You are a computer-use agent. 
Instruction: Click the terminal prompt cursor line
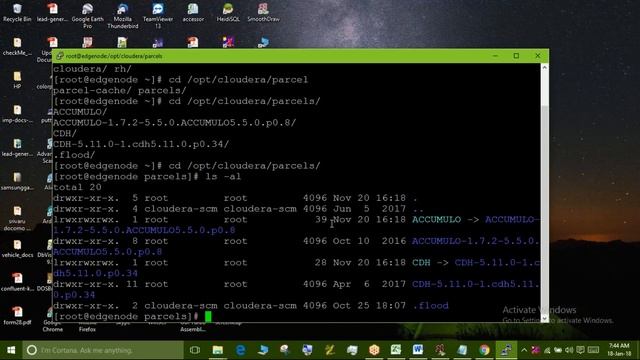point(132,316)
